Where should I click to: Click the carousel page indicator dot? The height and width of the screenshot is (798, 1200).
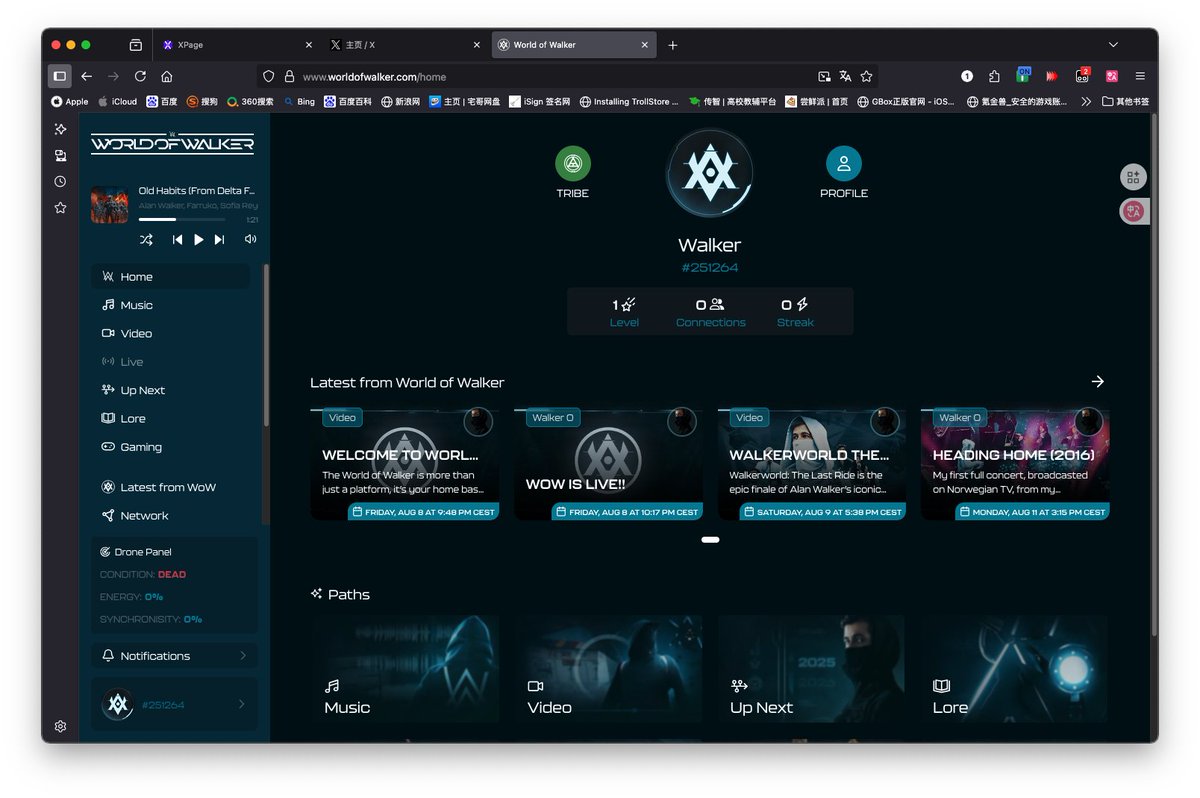[x=710, y=540]
